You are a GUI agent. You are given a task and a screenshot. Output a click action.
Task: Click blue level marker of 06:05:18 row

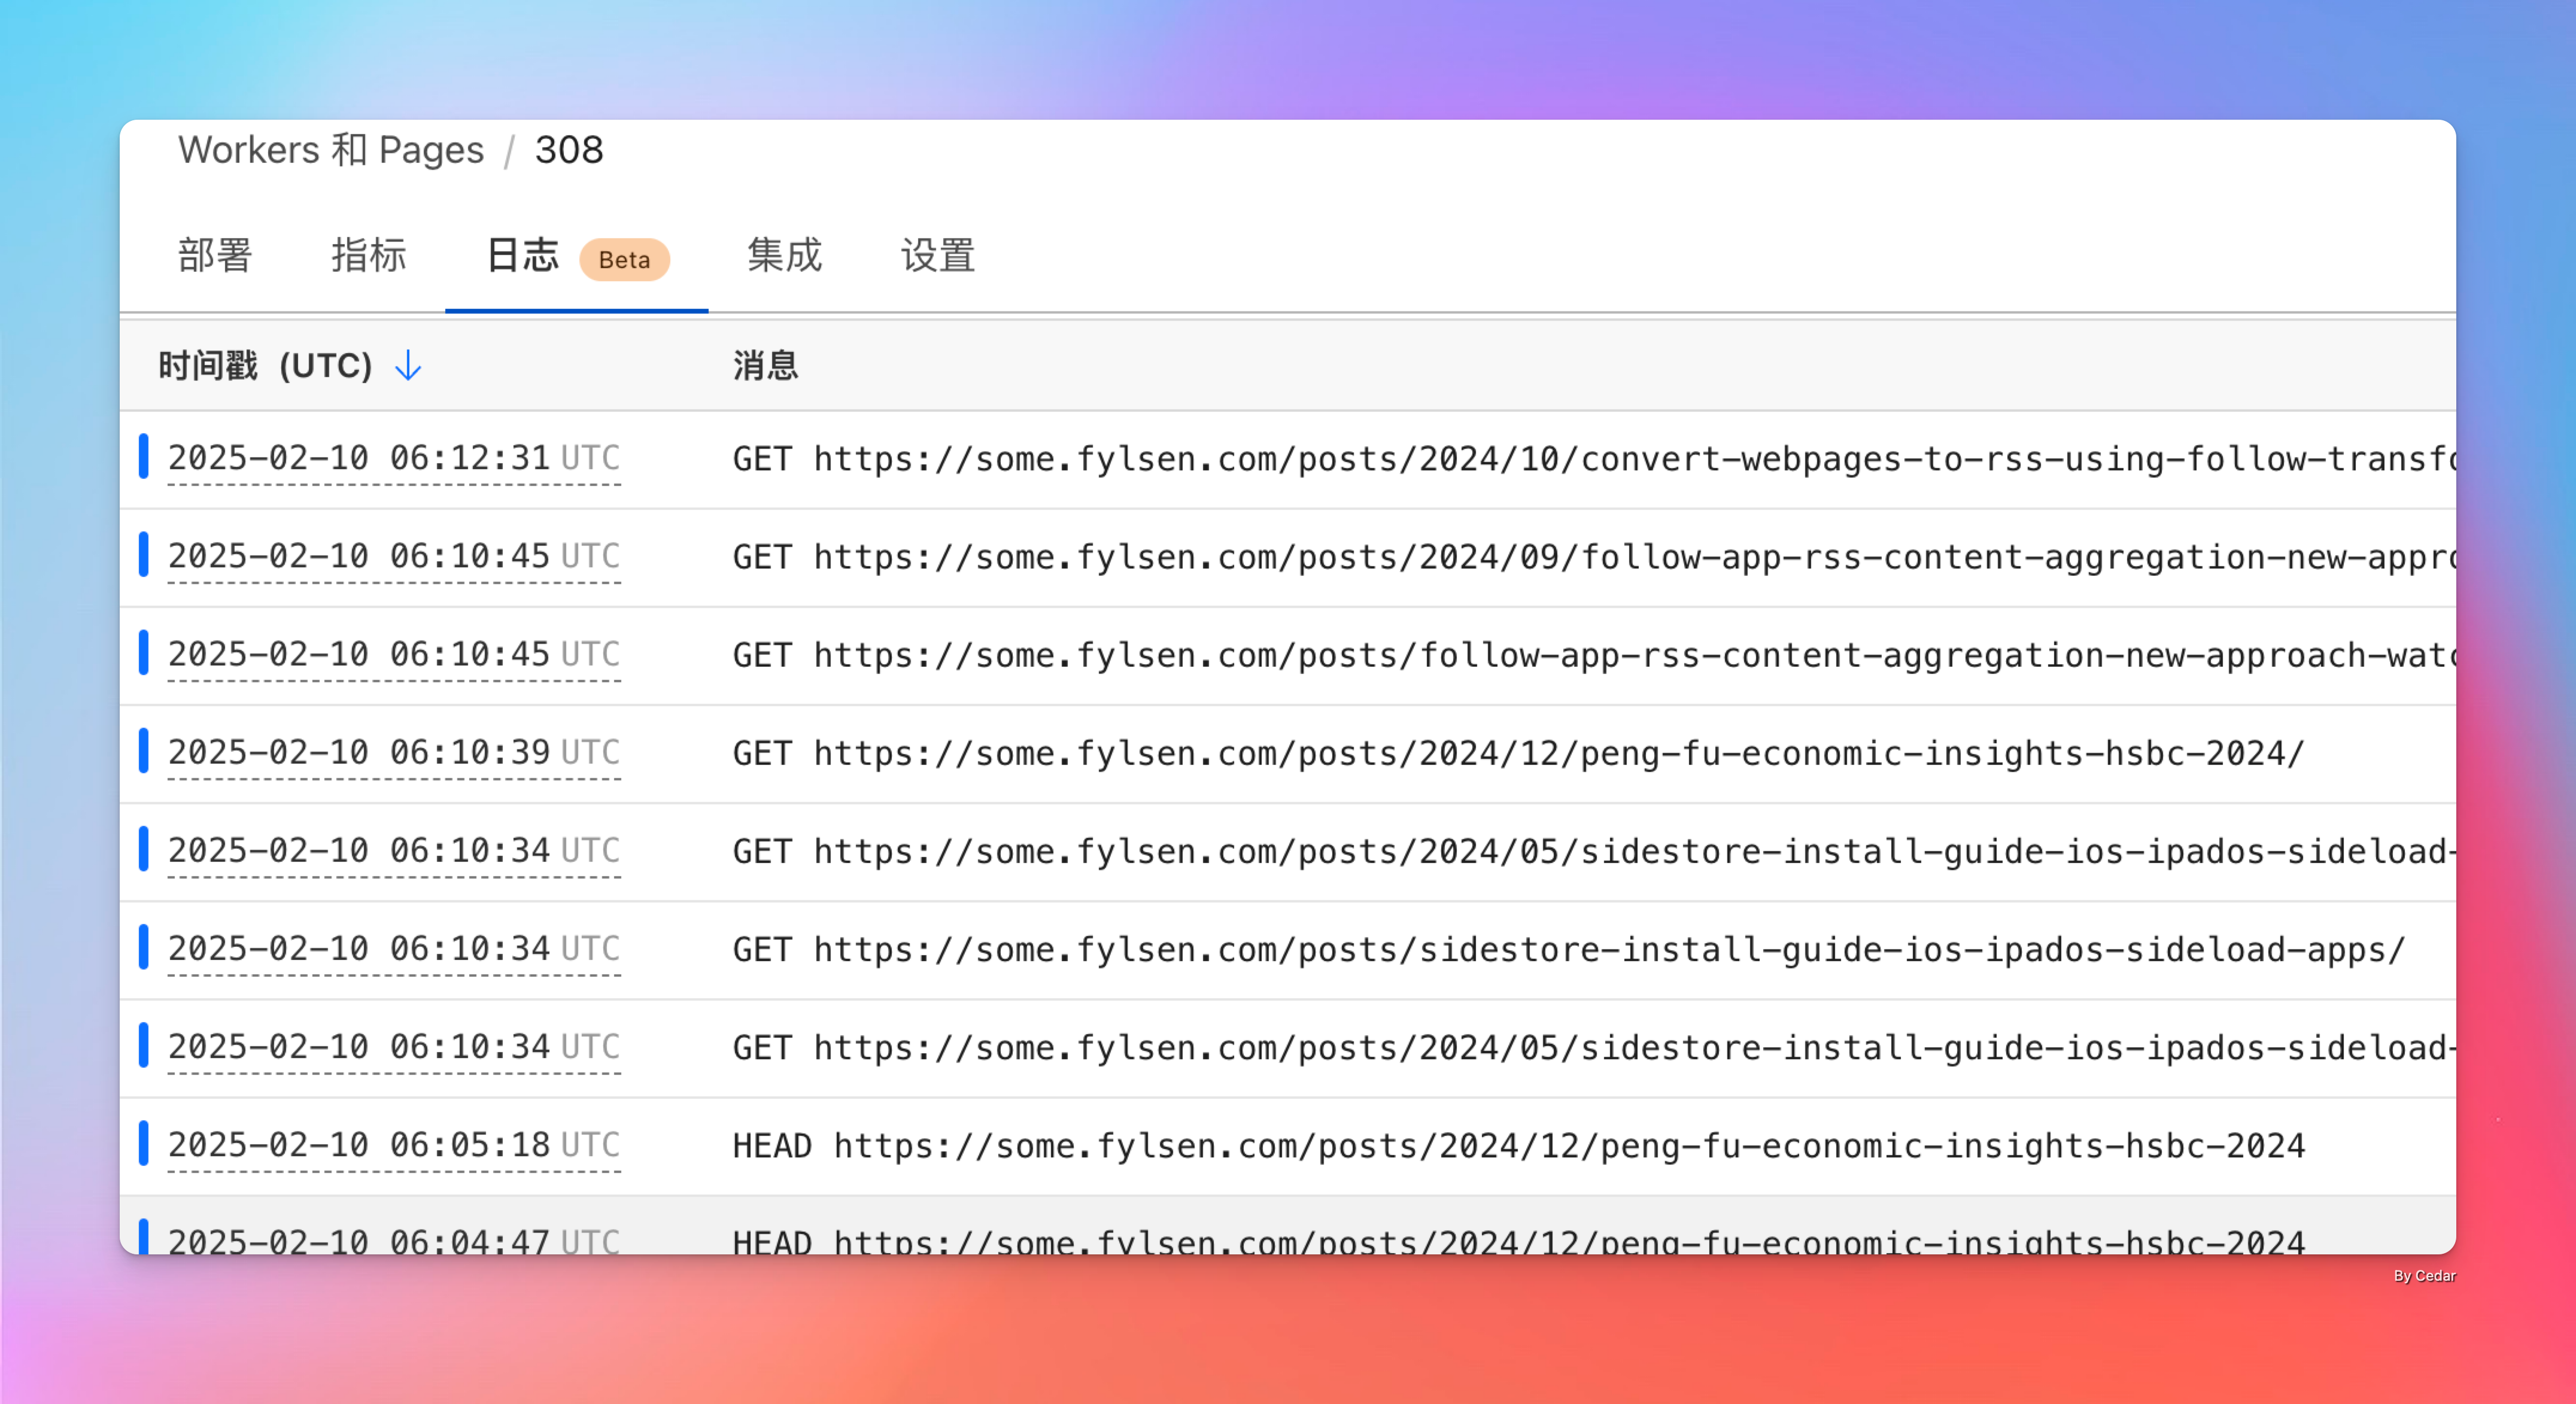tap(144, 1142)
